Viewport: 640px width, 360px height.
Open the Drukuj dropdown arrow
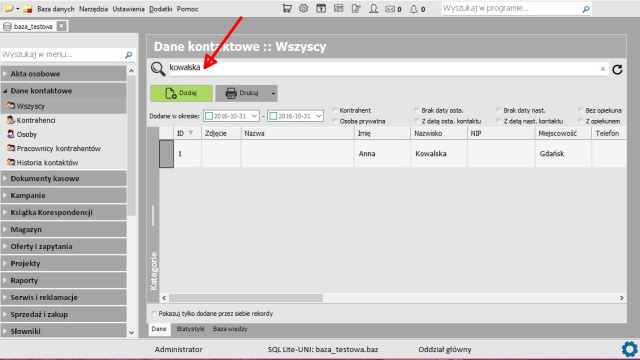(x=273, y=93)
